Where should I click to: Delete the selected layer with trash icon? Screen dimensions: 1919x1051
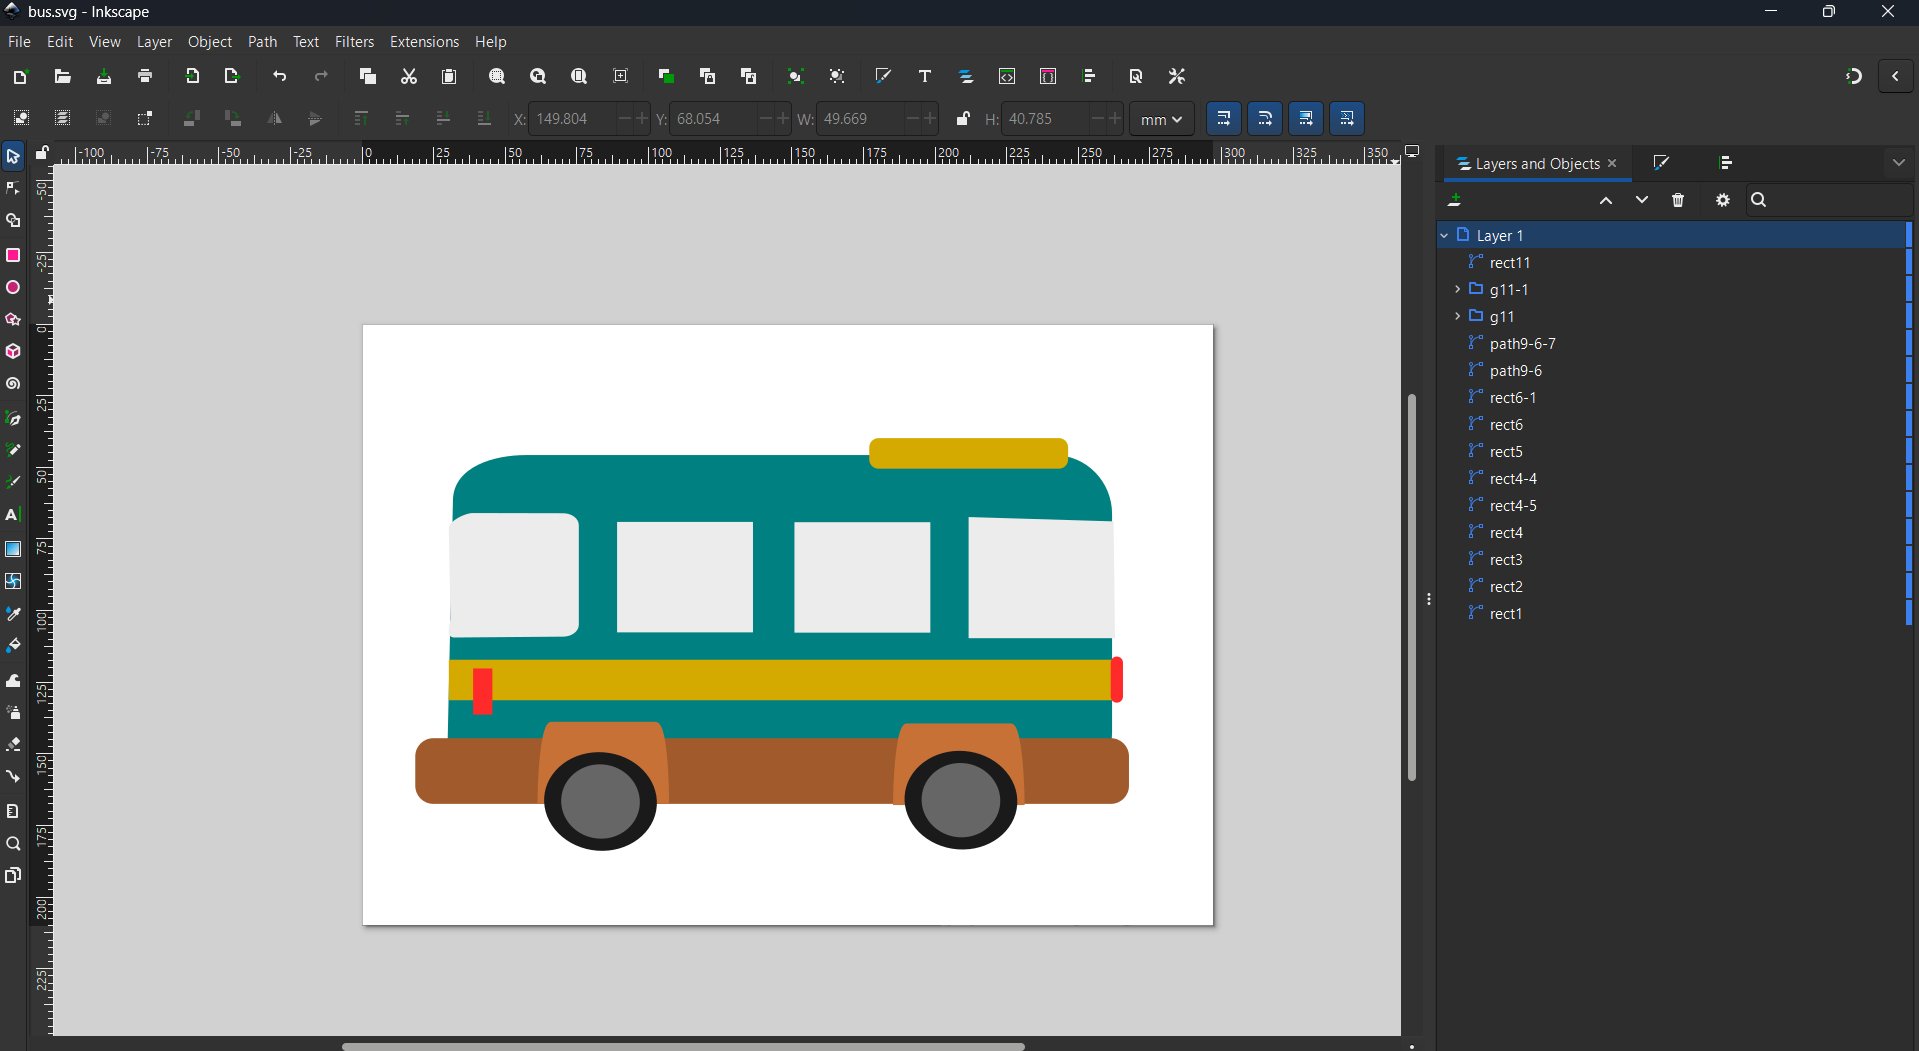click(x=1678, y=200)
